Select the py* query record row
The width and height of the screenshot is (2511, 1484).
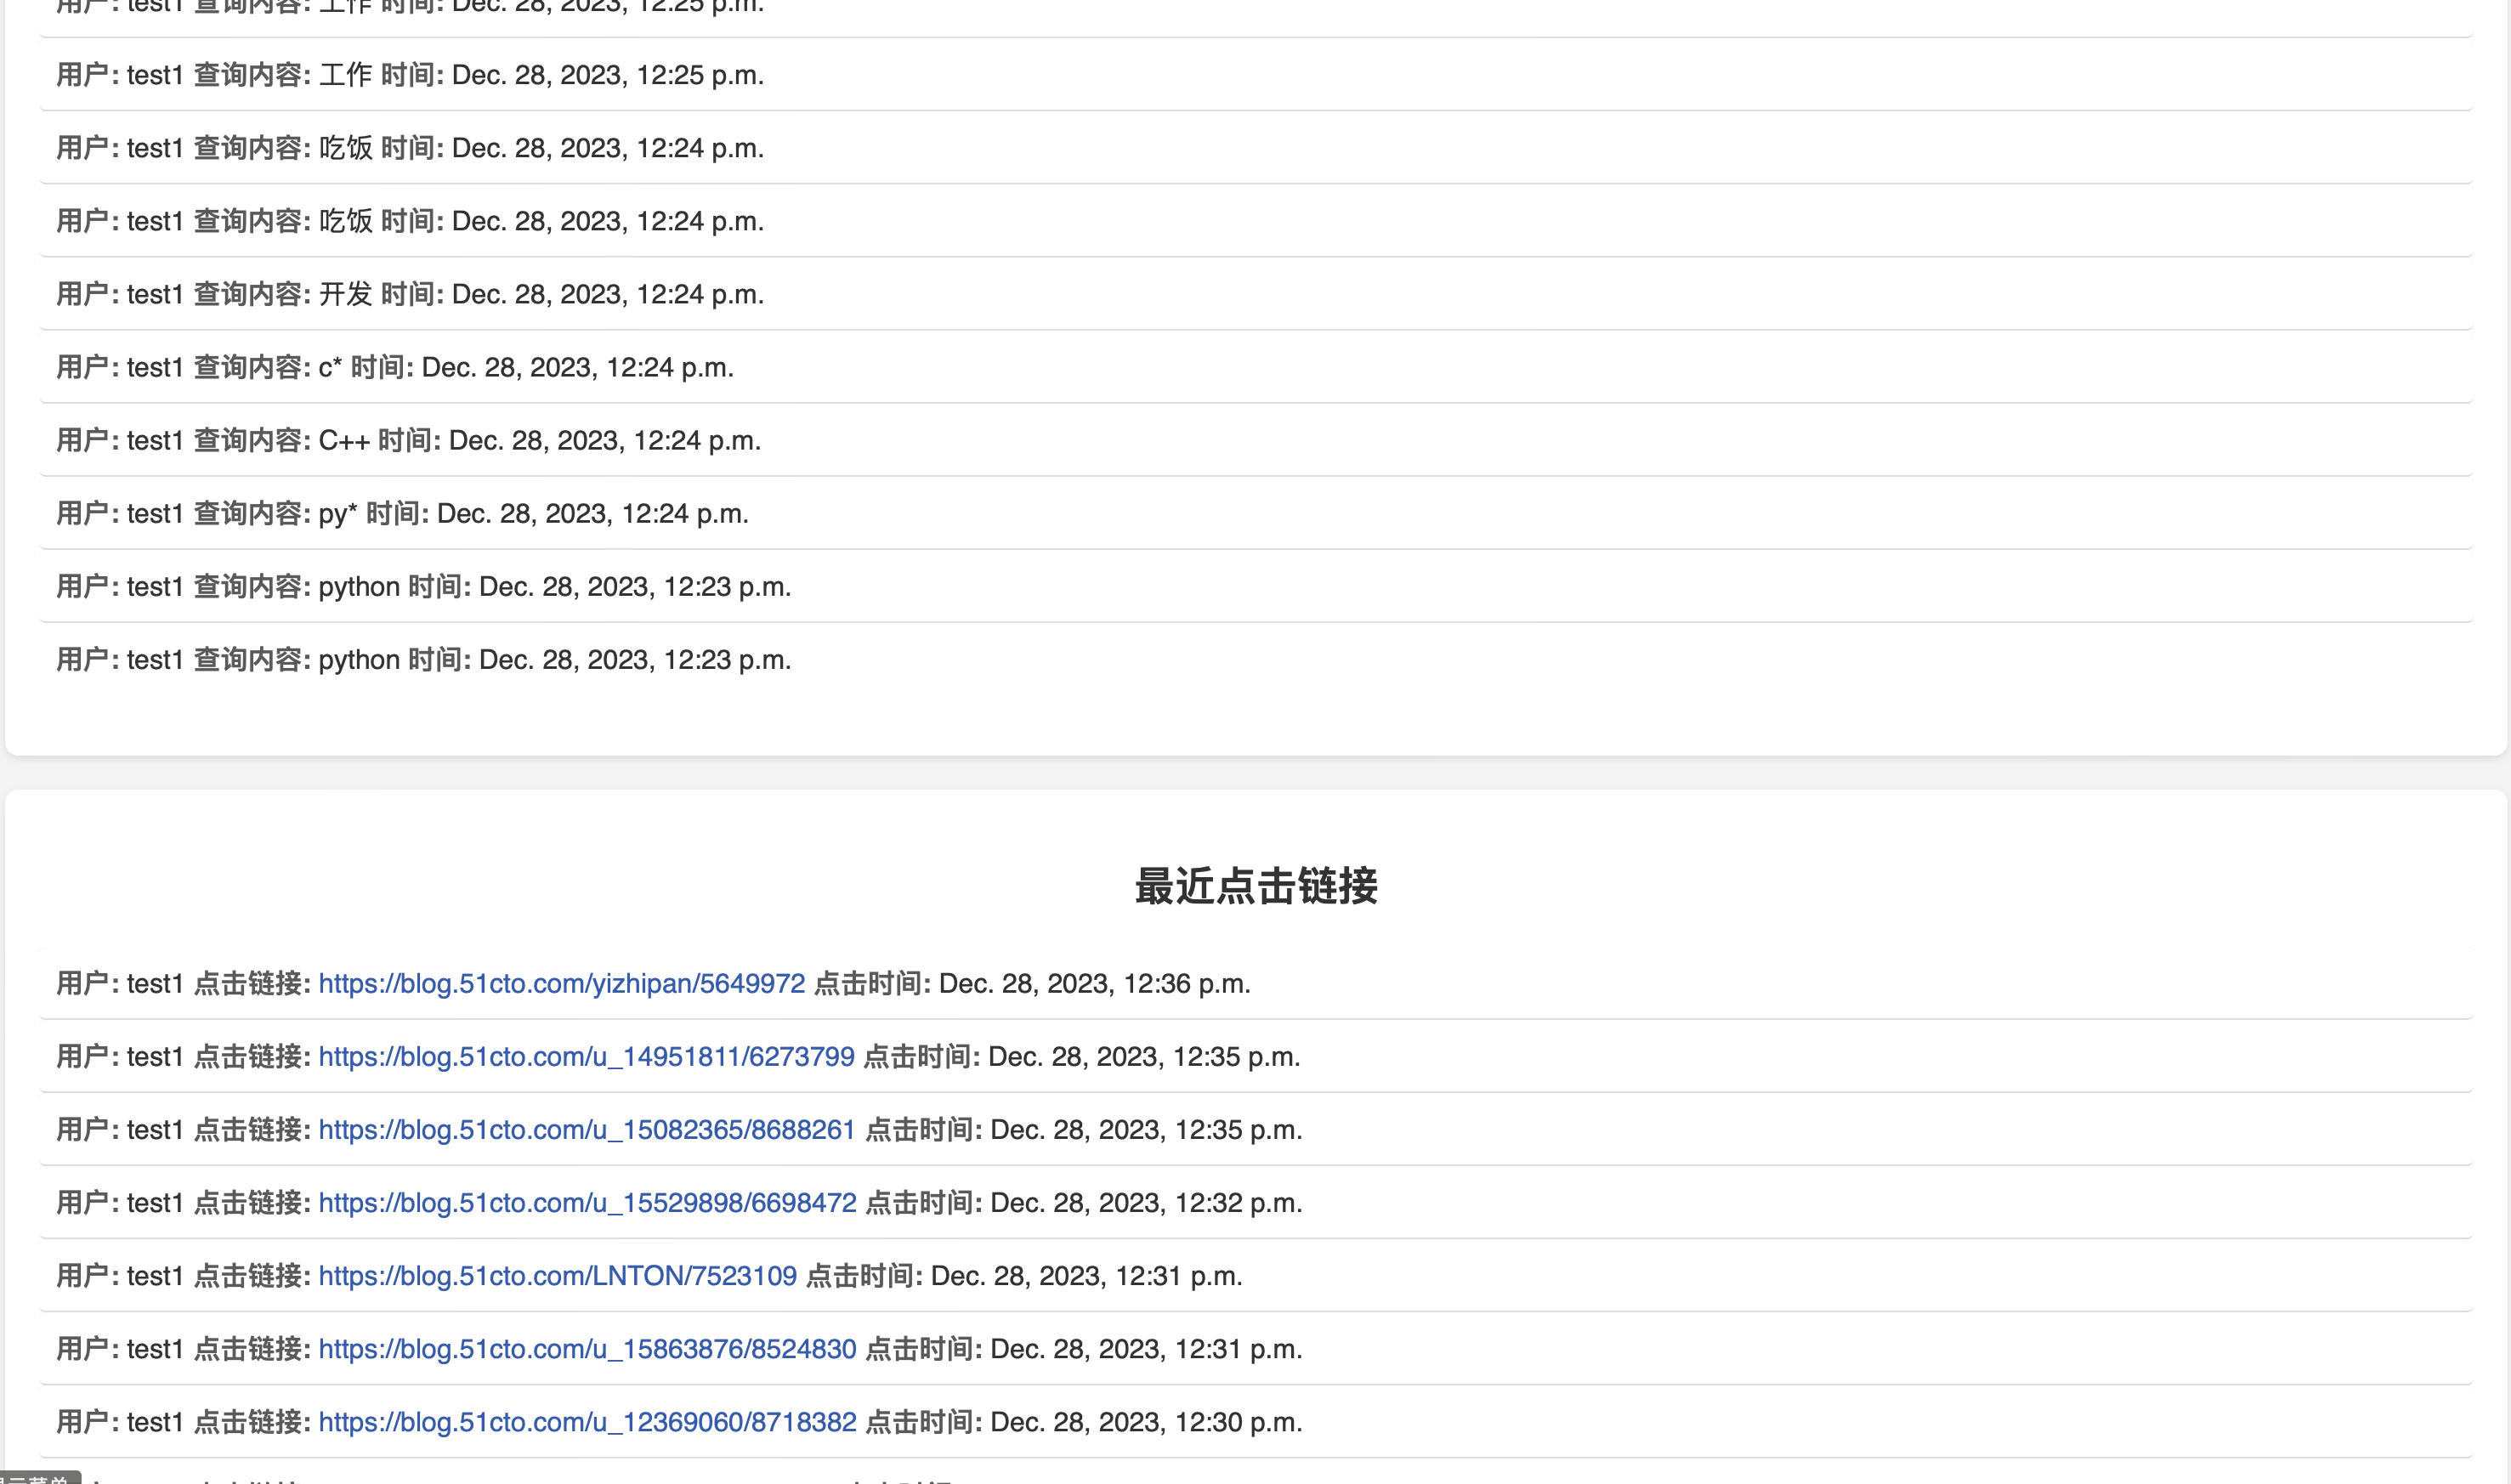pyautogui.click(x=402, y=514)
